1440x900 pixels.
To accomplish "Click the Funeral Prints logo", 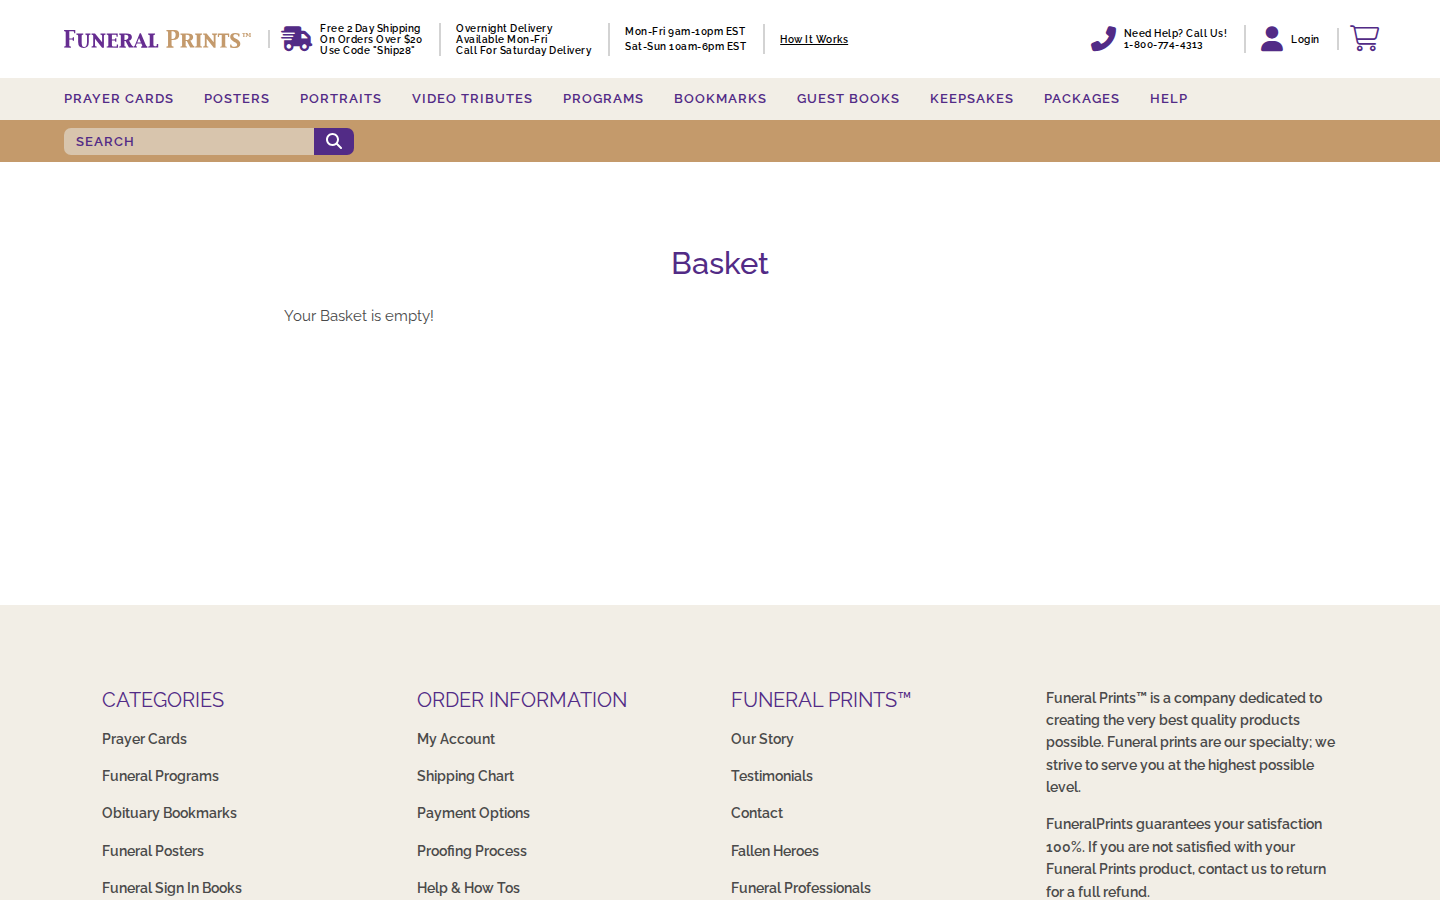I will pyautogui.click(x=157, y=39).
